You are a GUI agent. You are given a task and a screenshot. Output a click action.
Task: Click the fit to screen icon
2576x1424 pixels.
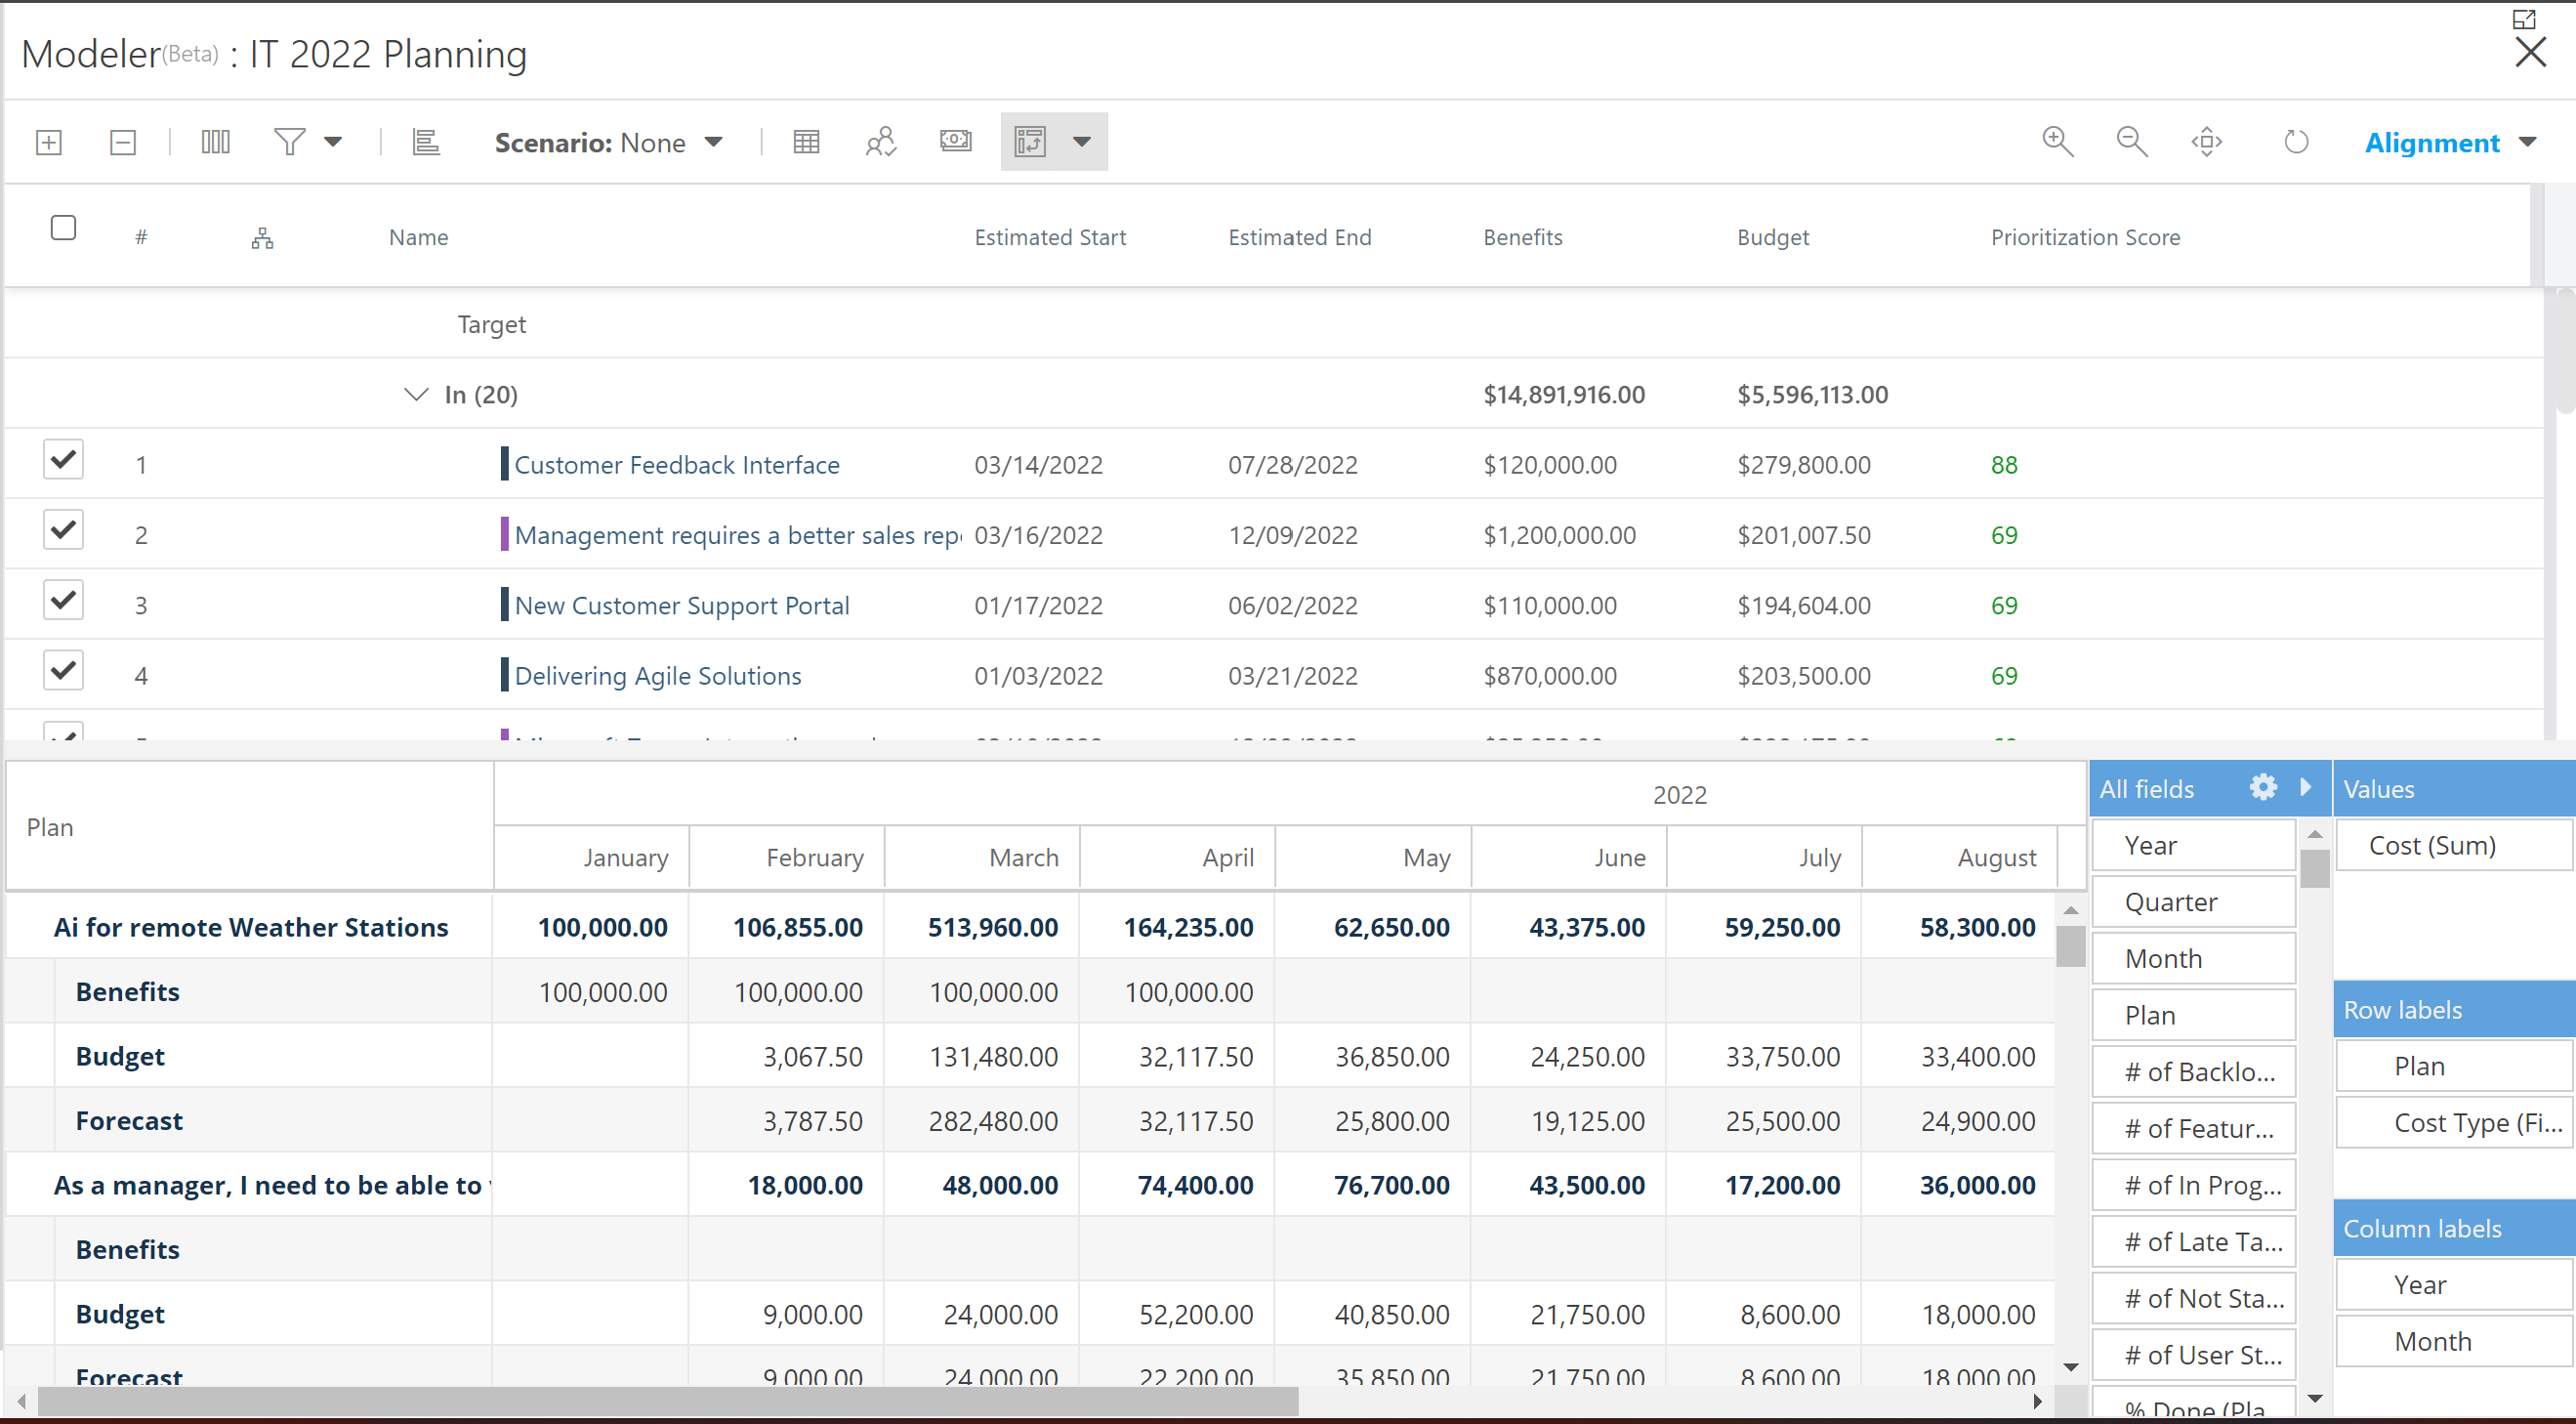(2207, 142)
